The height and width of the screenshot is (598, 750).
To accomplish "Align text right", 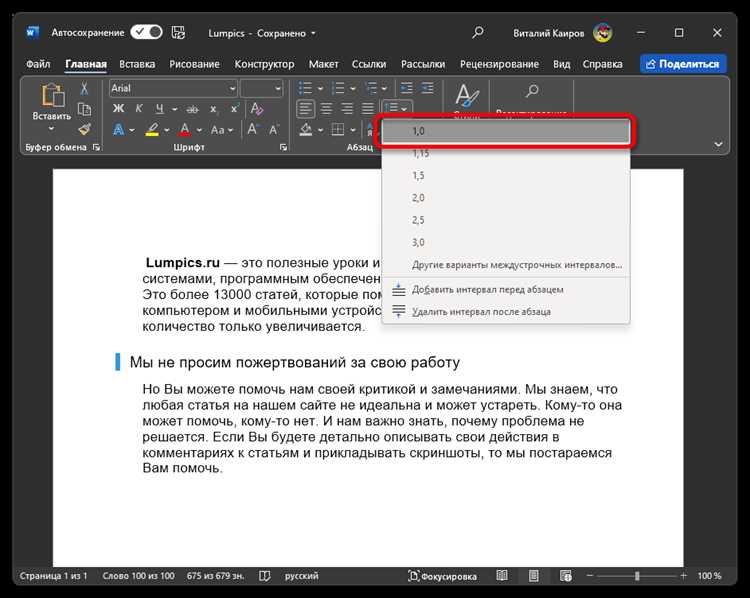I will point(347,109).
